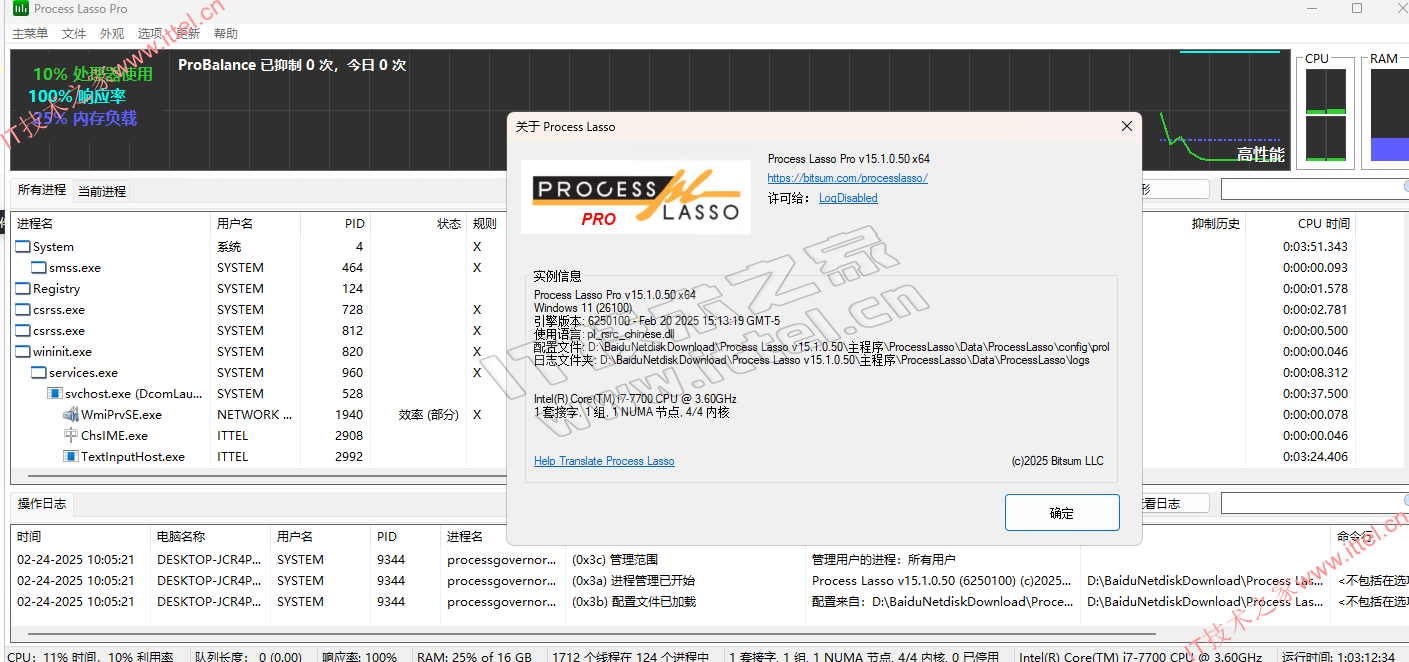Image resolution: width=1409 pixels, height=662 pixels.
Task: Click the ChsIME.exe process icon
Action: click(x=71, y=435)
